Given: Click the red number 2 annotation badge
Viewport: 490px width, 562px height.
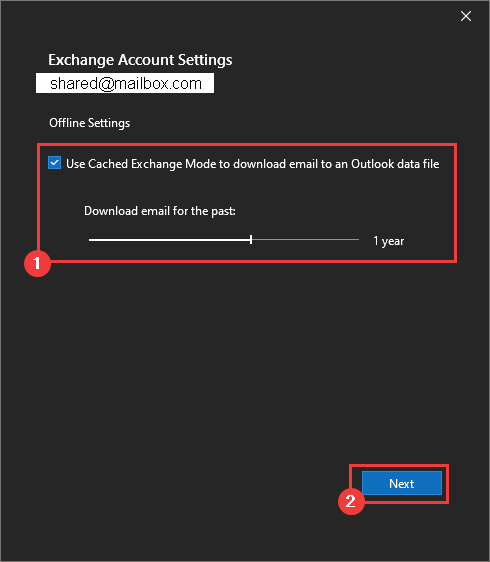Looking at the screenshot, I should 351,501.
